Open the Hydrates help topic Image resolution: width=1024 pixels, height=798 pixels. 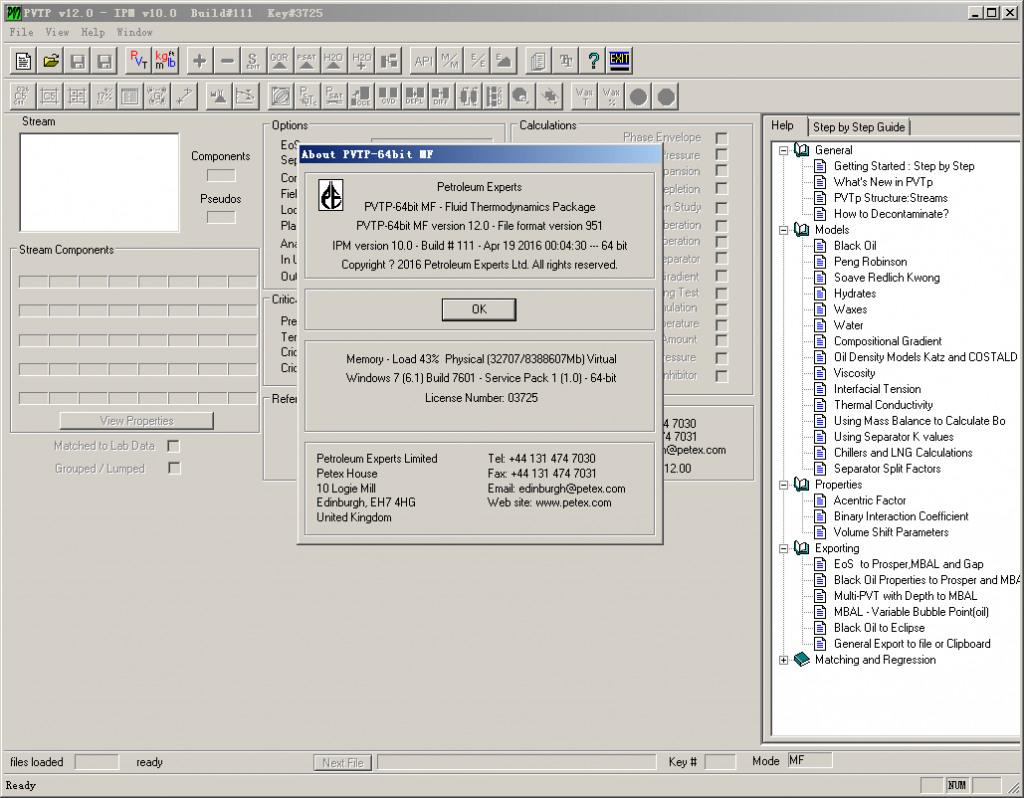855,293
